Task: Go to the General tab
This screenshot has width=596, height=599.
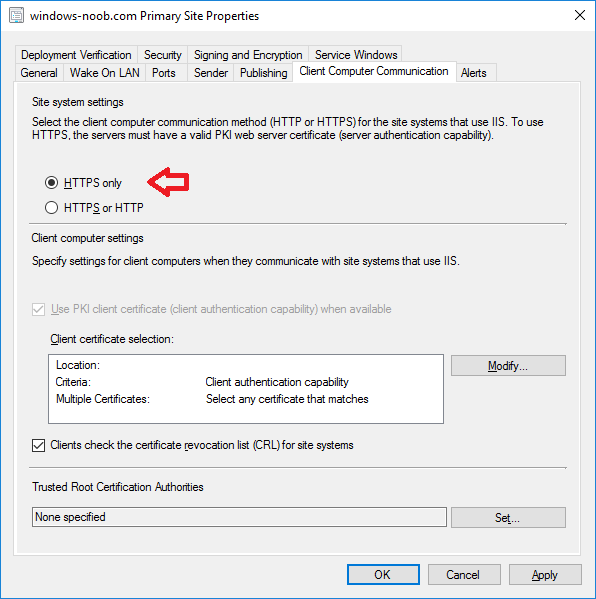Action: [x=39, y=73]
